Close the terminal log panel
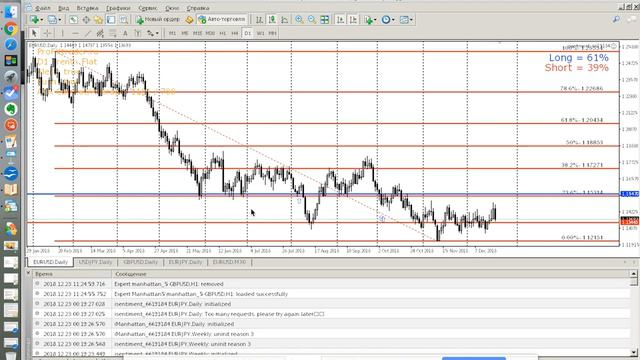Viewport: 640px width, 360px height. (29, 273)
